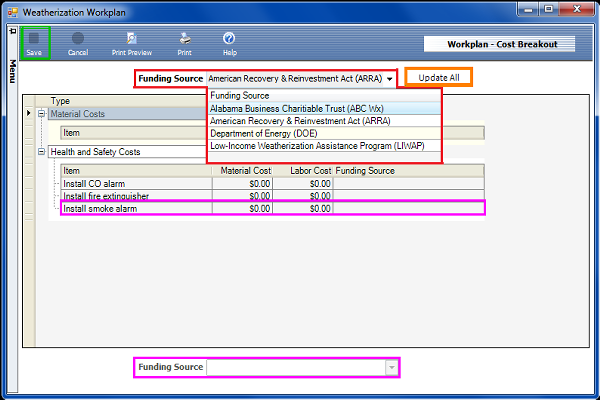600x400 pixels.
Task: Select the Install smoke alarm row
Action: (272, 209)
